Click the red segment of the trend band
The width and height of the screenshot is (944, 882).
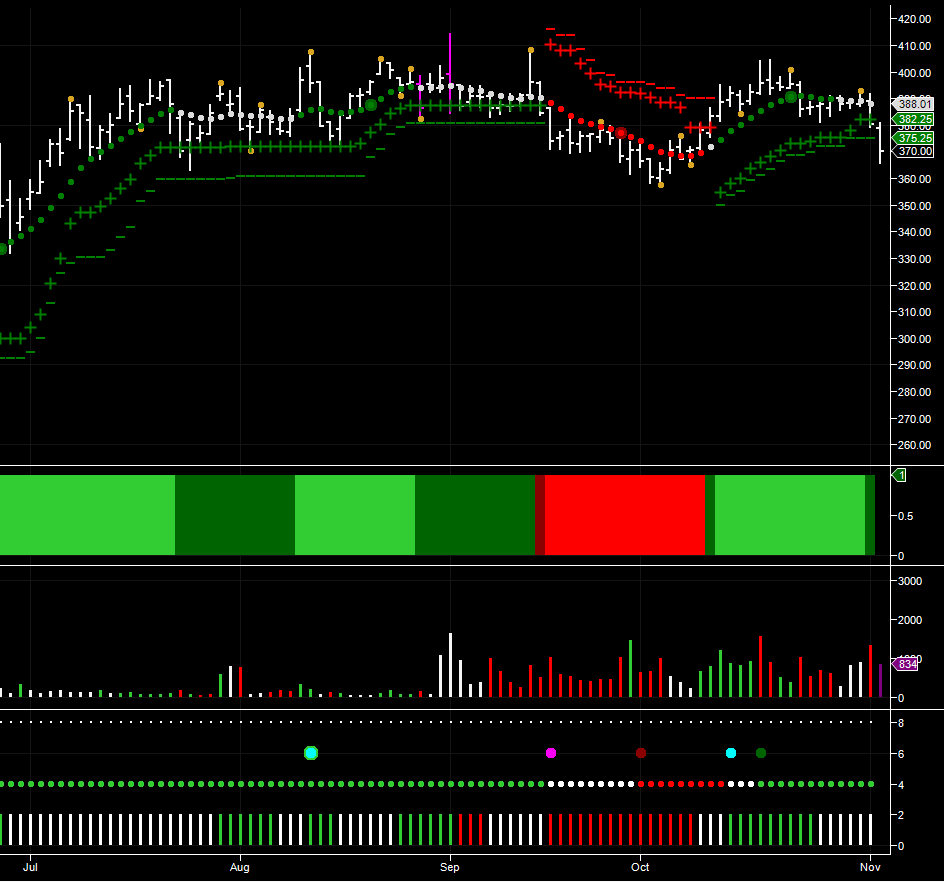624,515
